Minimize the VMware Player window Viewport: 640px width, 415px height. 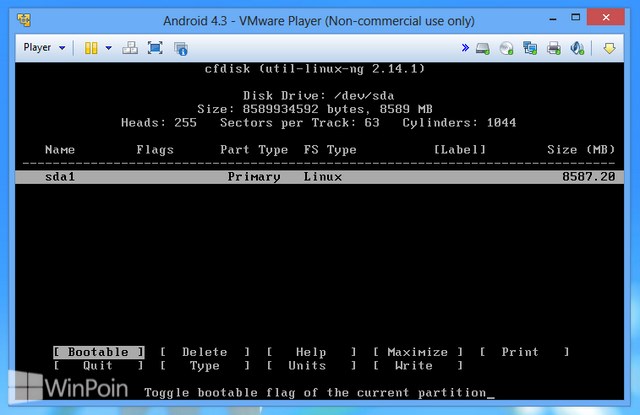coord(553,18)
